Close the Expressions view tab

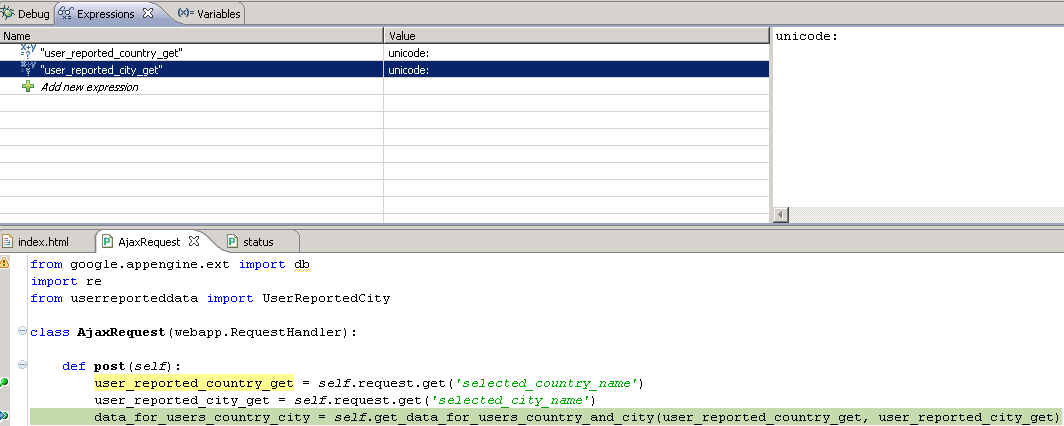point(148,13)
